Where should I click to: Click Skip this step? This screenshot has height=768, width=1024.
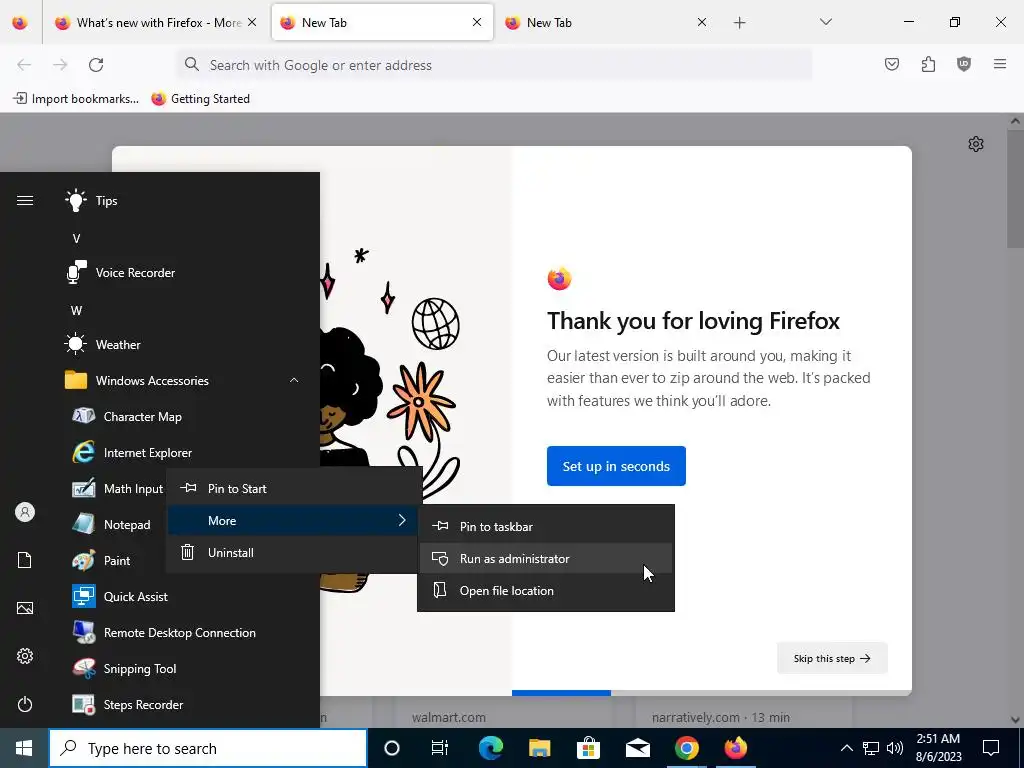coord(832,658)
